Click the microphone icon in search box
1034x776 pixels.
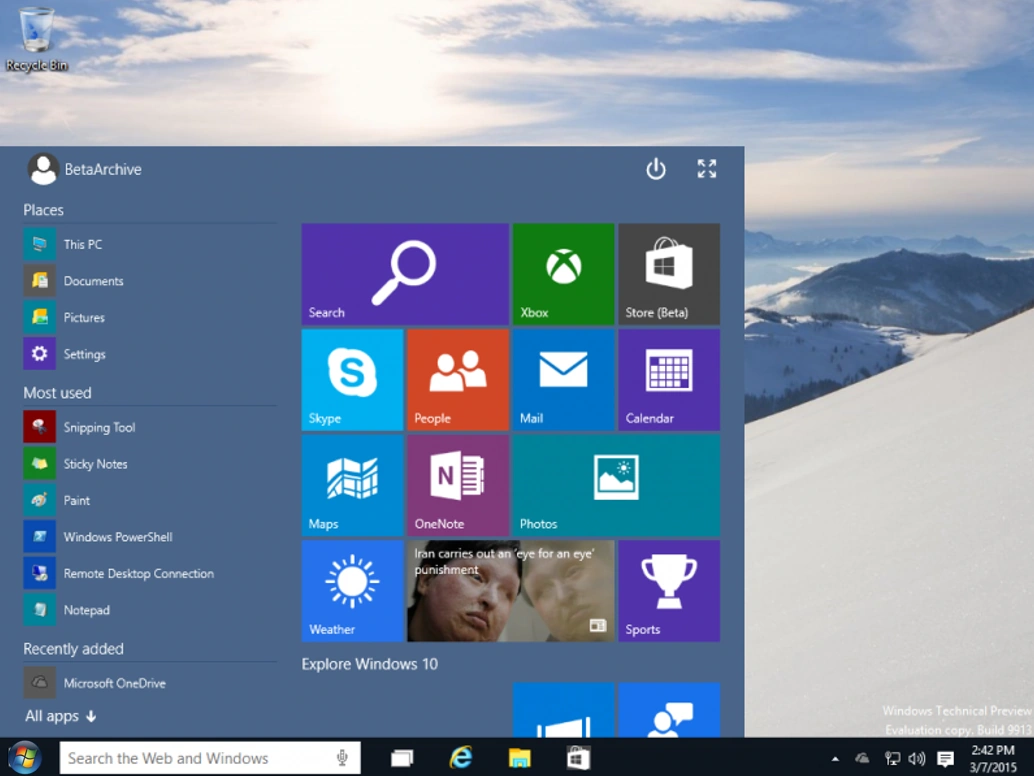click(x=342, y=758)
